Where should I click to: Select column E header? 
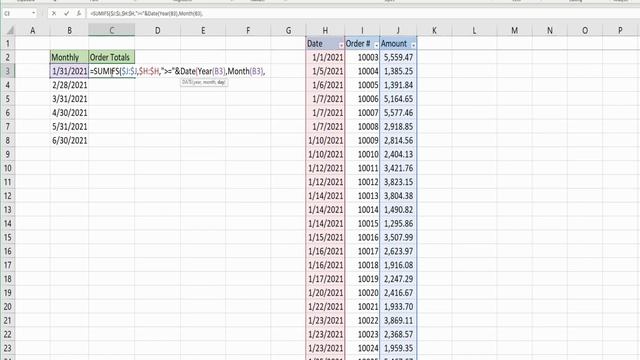[203, 30]
